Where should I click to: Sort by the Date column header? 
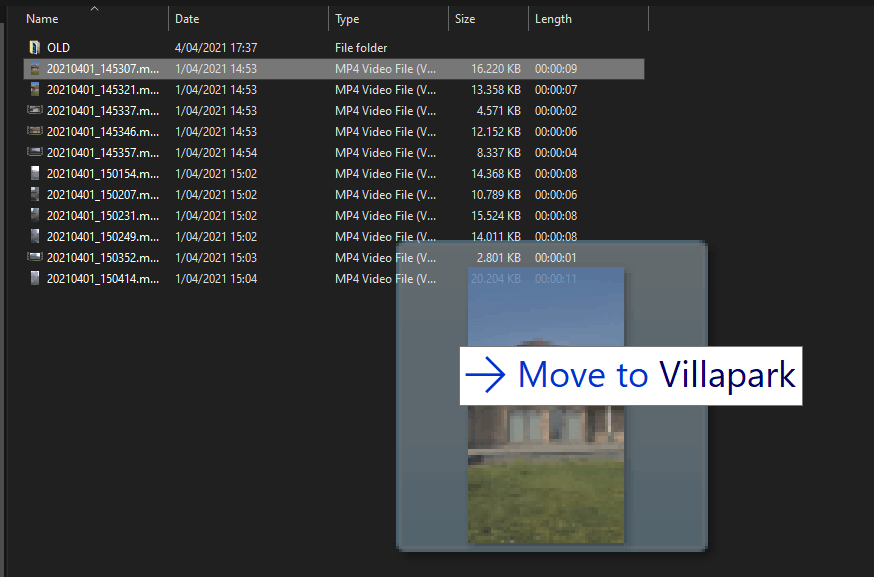(187, 19)
